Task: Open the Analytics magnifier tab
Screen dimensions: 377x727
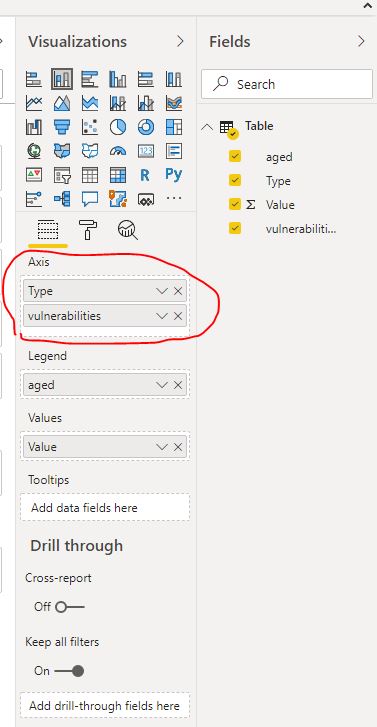Action: click(128, 230)
